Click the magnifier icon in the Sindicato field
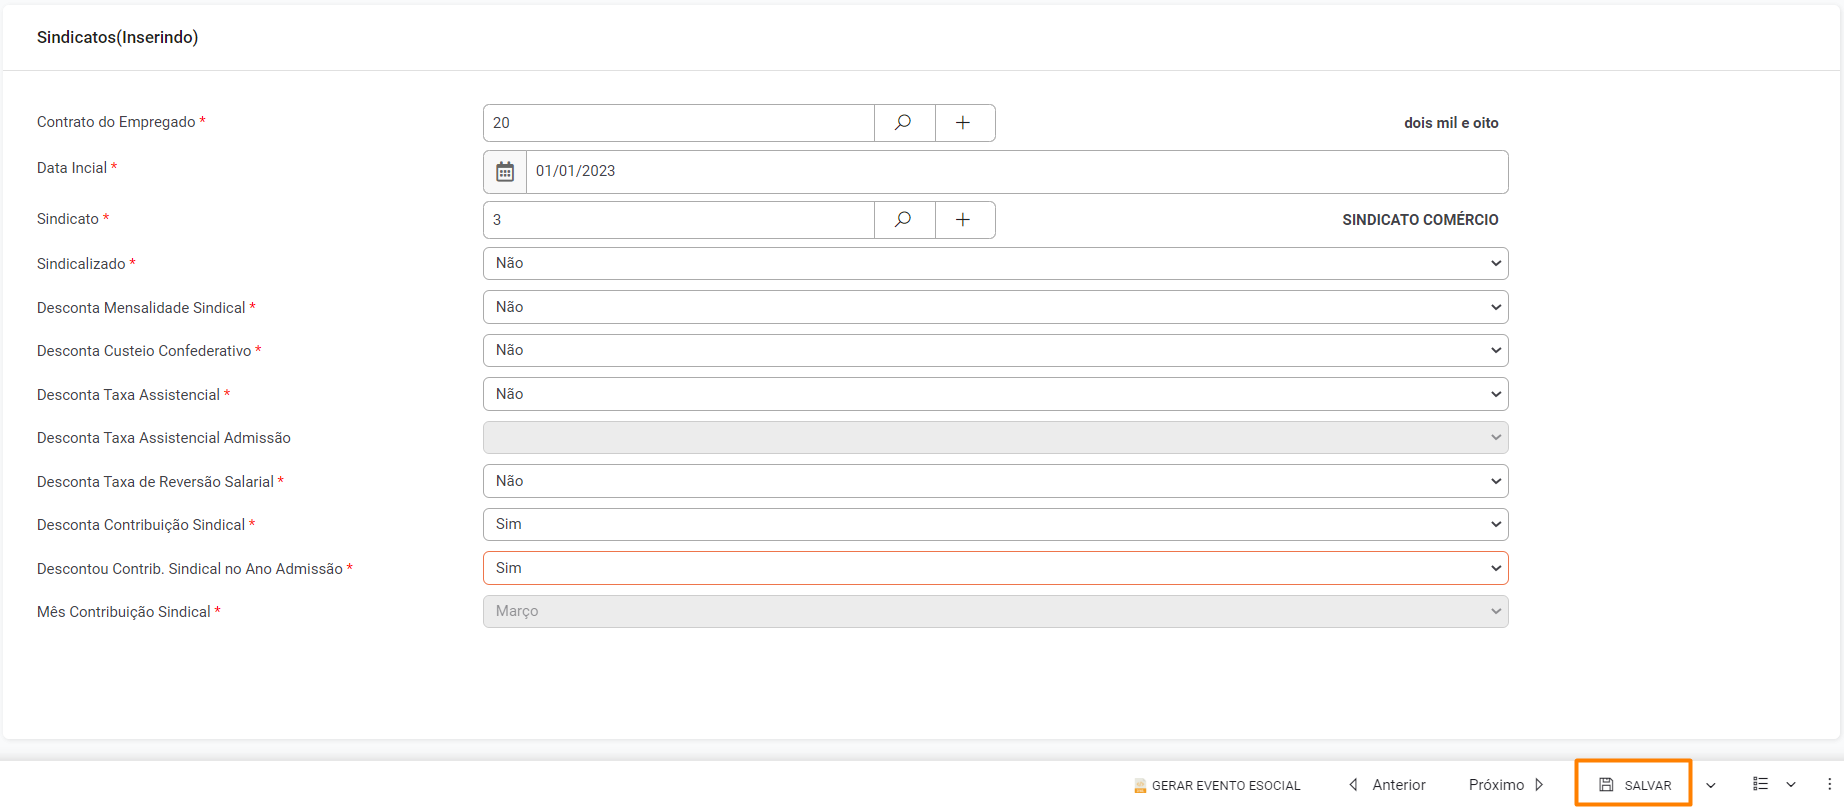This screenshot has width=1844, height=809. coord(903,219)
